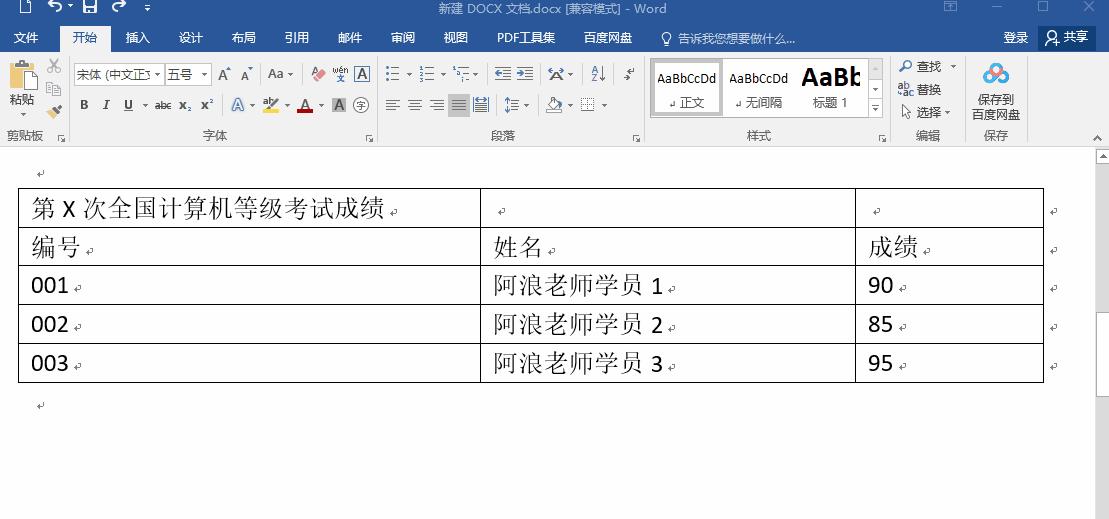The height and width of the screenshot is (519, 1109).
Task: Open the line spacing dropdown
Action: [x=517, y=105]
